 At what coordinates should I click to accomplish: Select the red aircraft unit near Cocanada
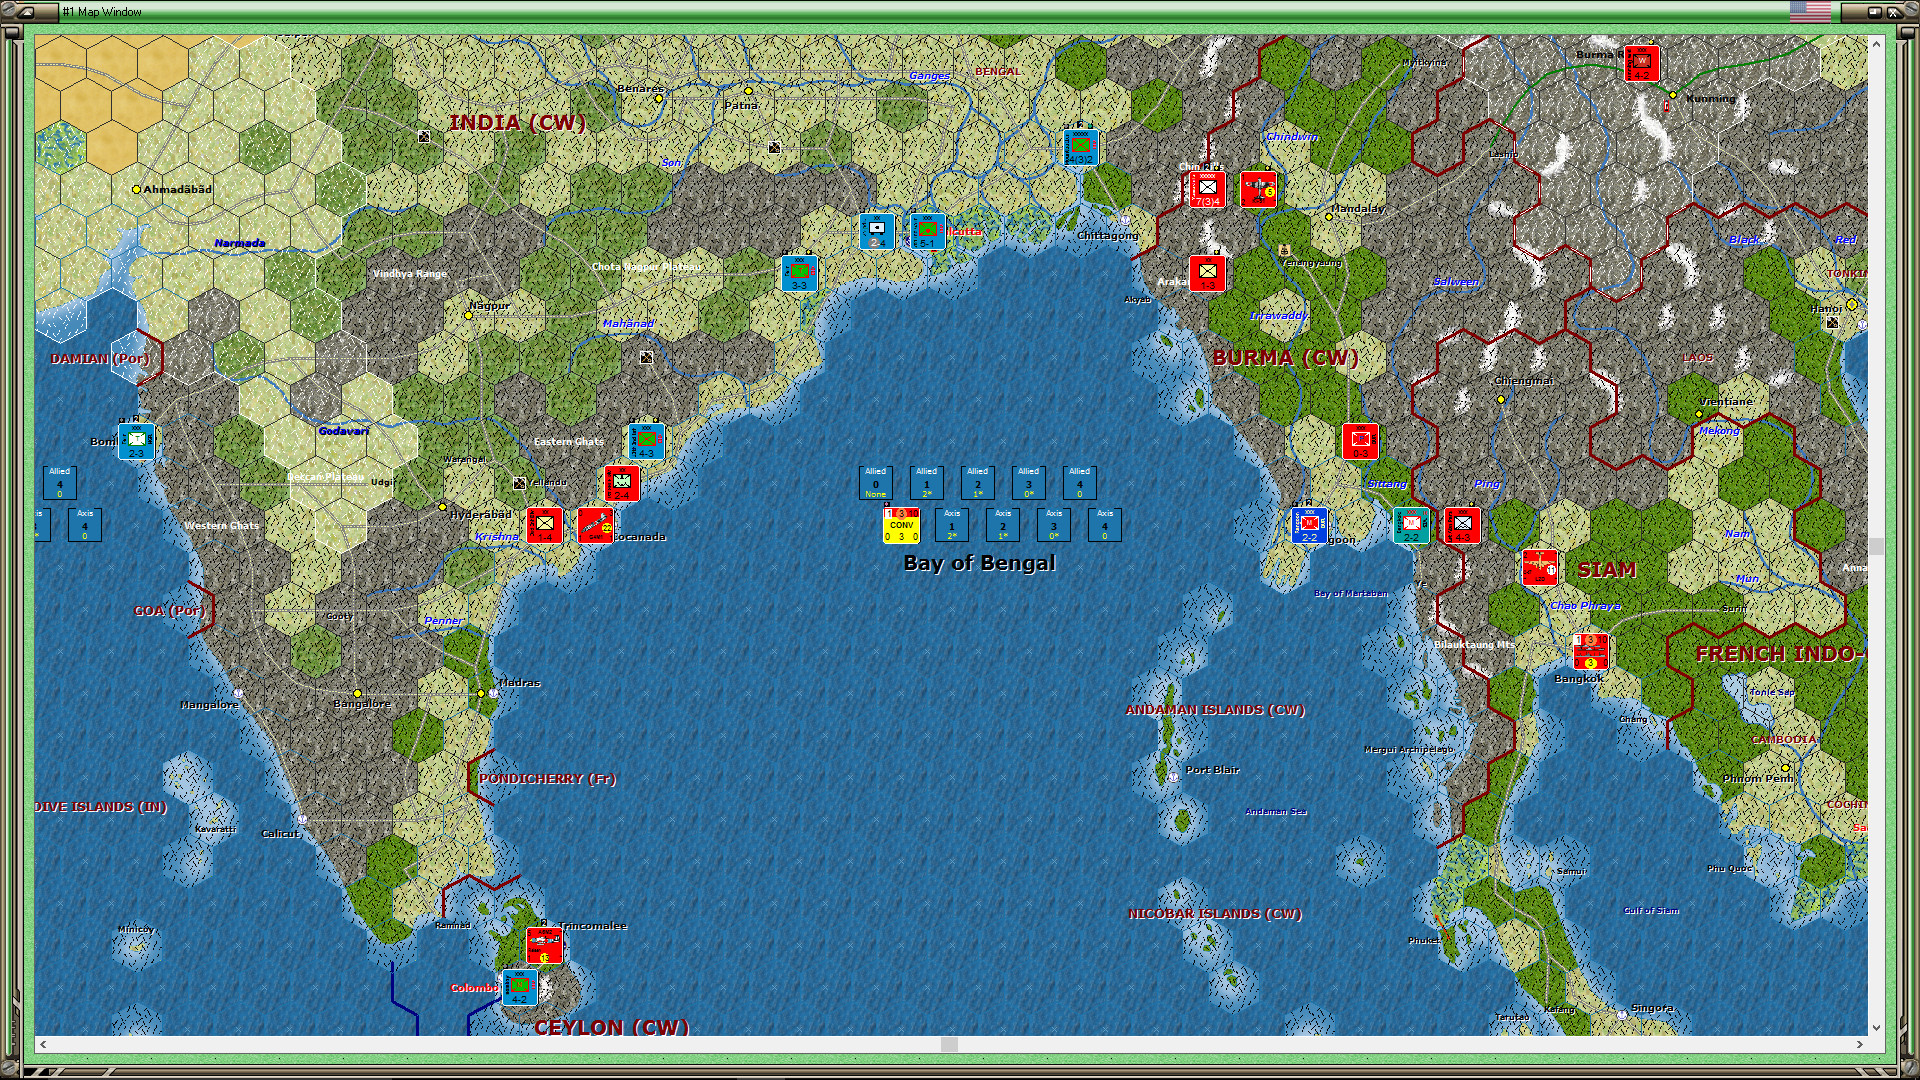pos(596,525)
